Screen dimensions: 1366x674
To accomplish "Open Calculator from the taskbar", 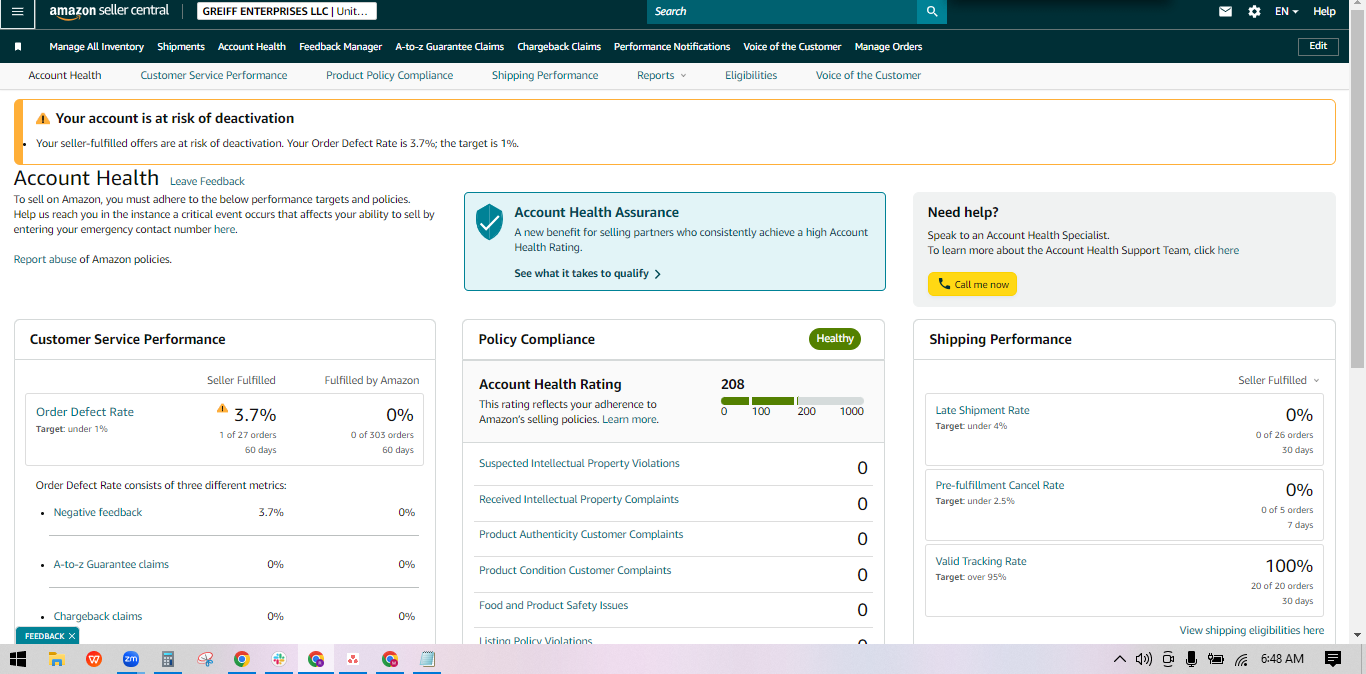I will click(x=168, y=659).
